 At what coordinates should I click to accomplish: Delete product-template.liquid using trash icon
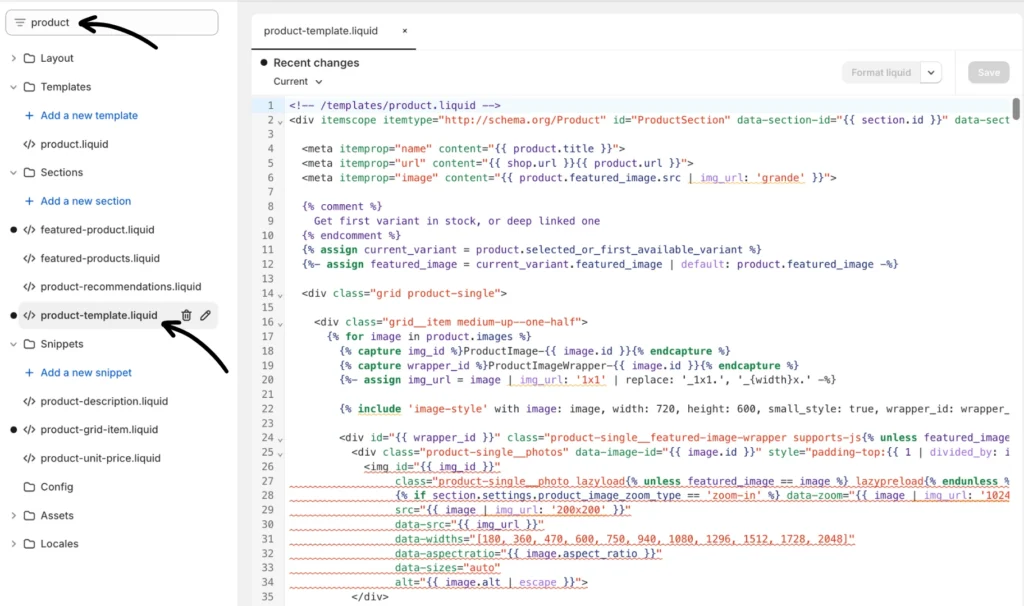click(x=186, y=315)
